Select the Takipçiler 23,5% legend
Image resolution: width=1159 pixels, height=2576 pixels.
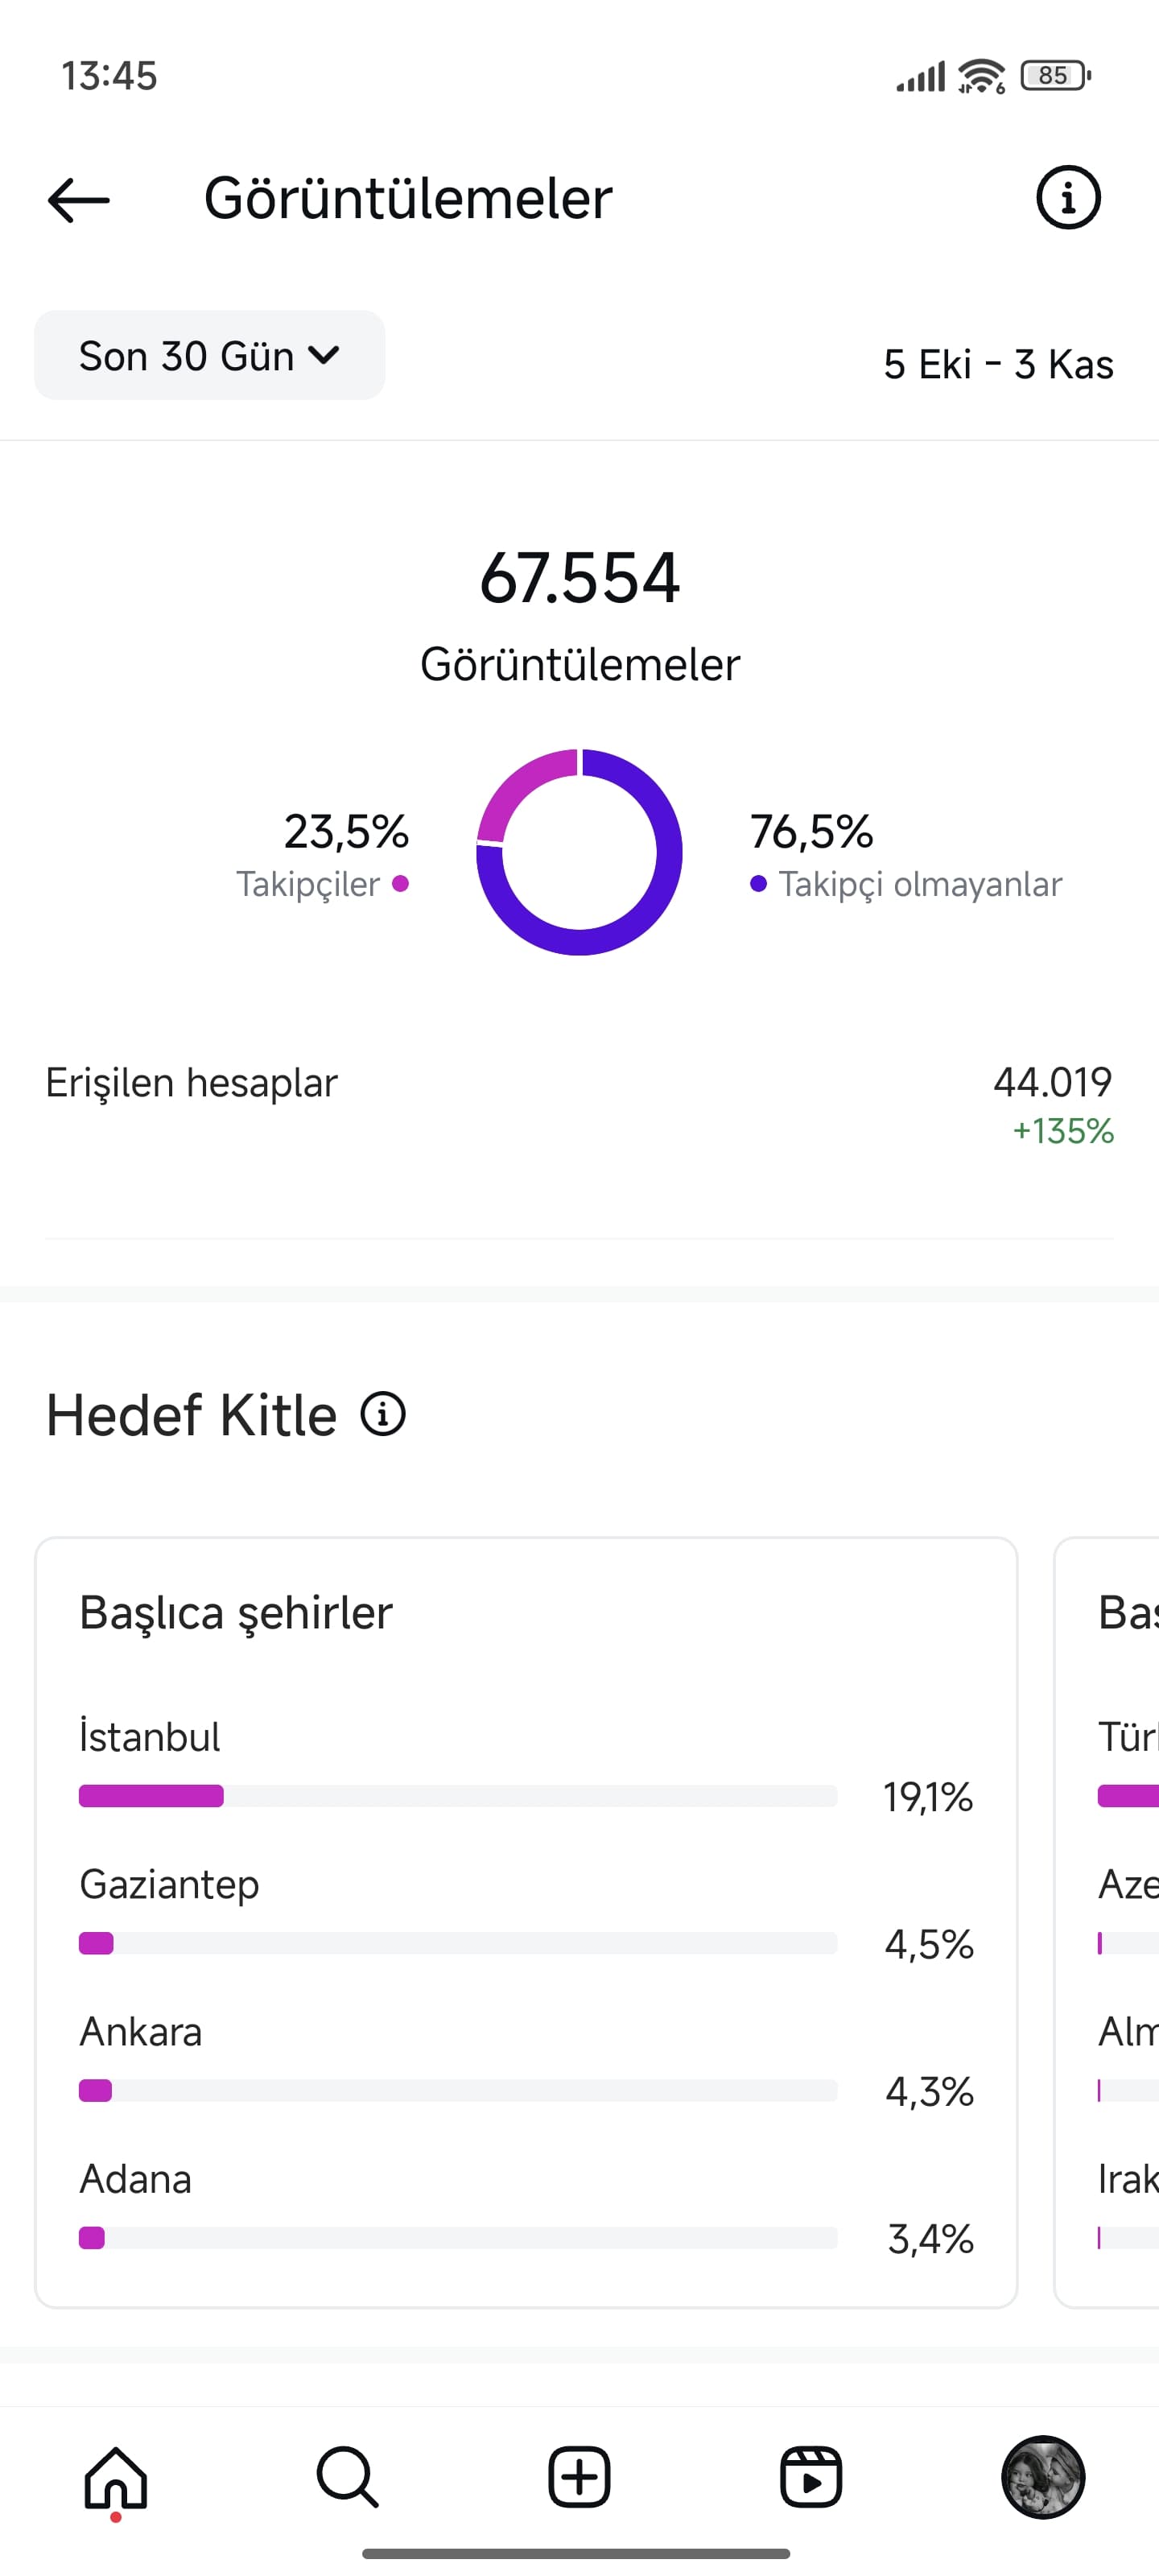click(x=322, y=856)
